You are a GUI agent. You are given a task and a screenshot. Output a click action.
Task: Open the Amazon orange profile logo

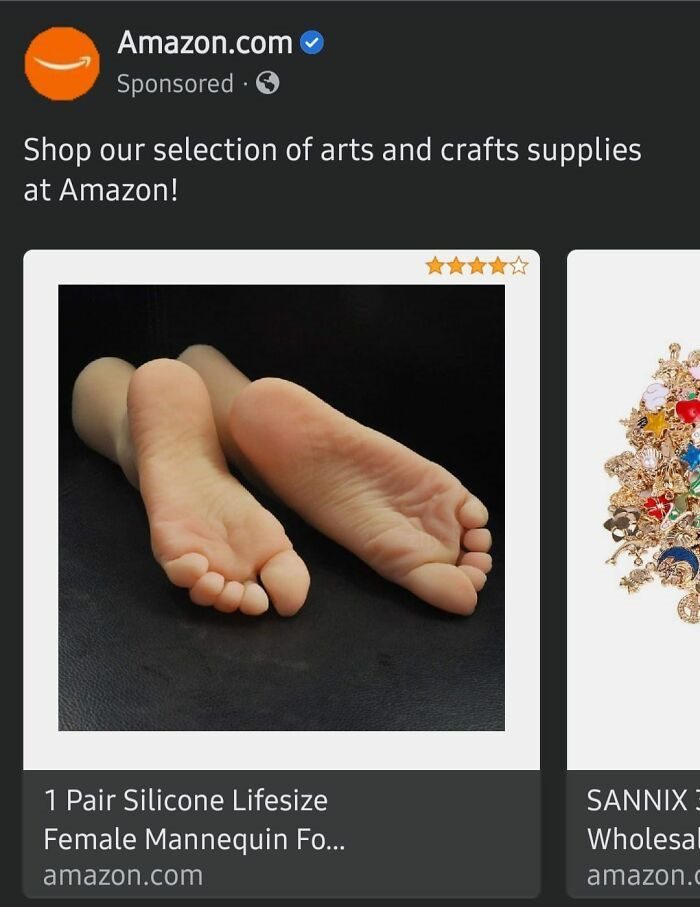point(62,63)
